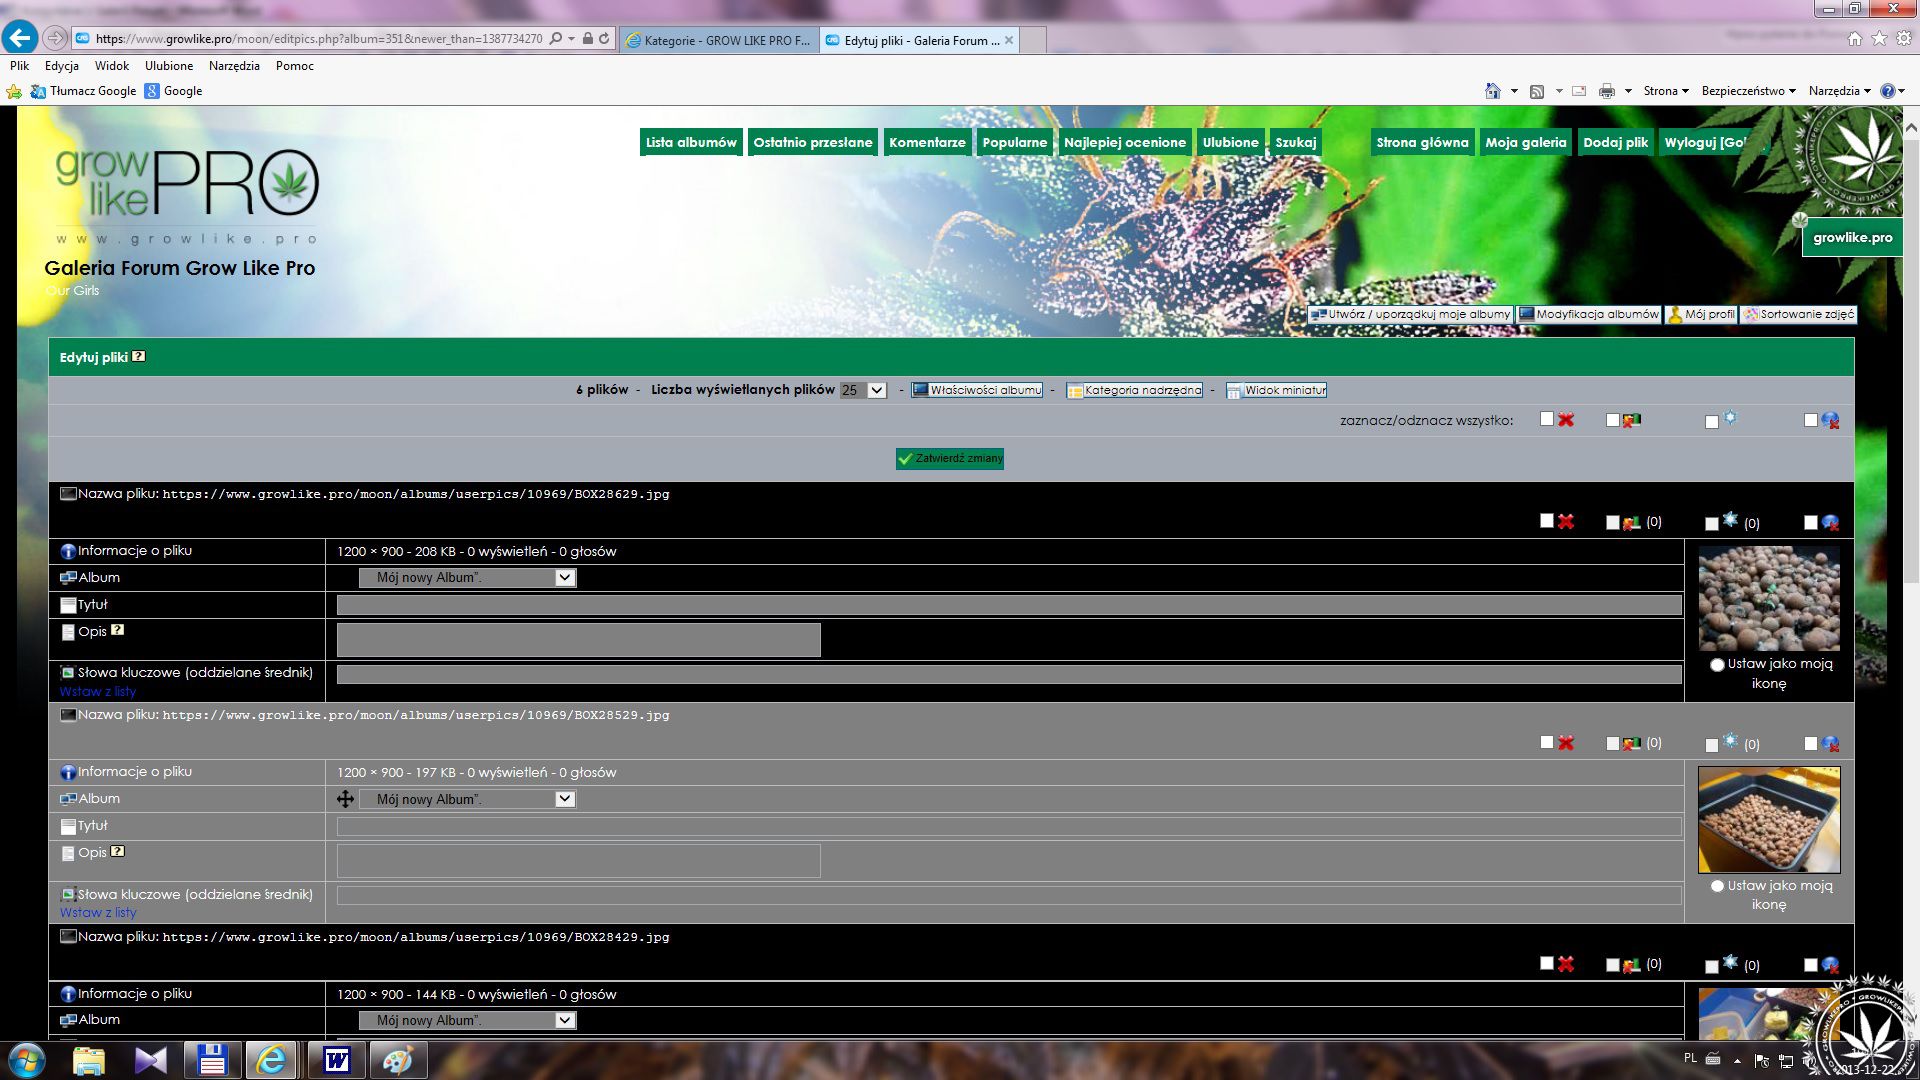This screenshot has height=1080, width=1920.
Task: Open Album dropdown for BOX28629.jpg
Action: [x=467, y=577]
